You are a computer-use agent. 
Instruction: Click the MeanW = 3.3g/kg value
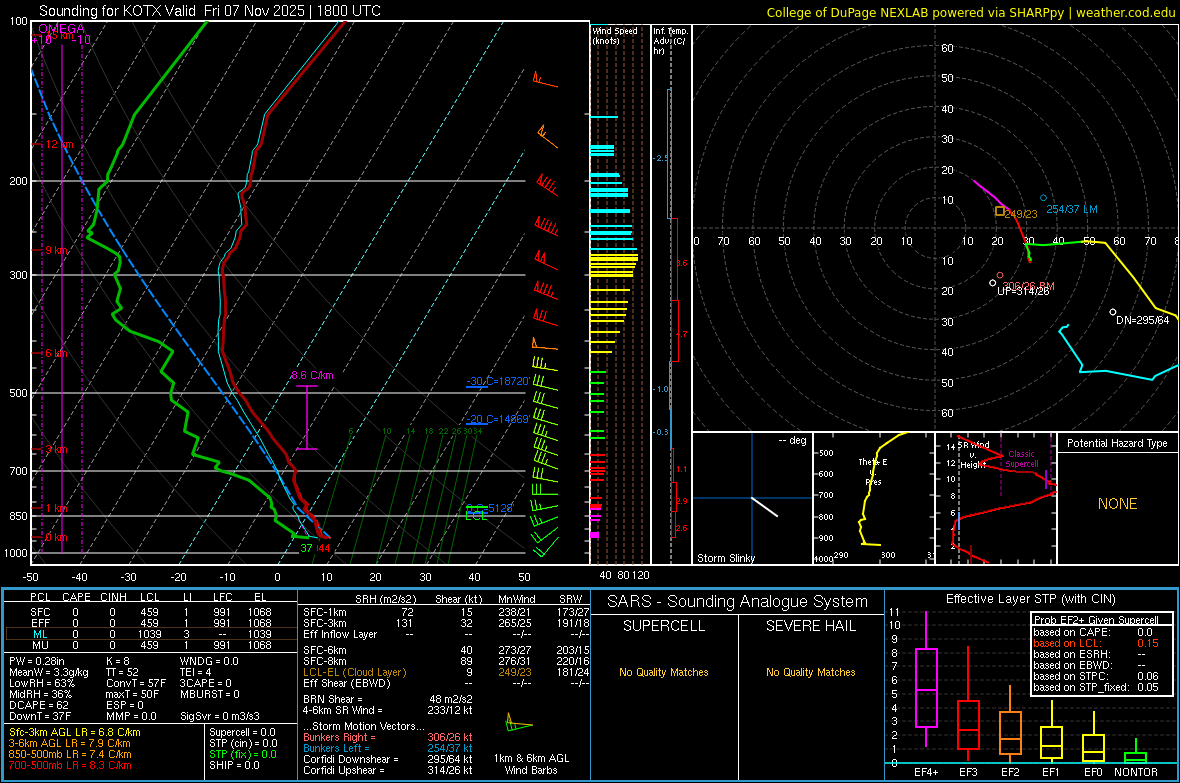48,672
